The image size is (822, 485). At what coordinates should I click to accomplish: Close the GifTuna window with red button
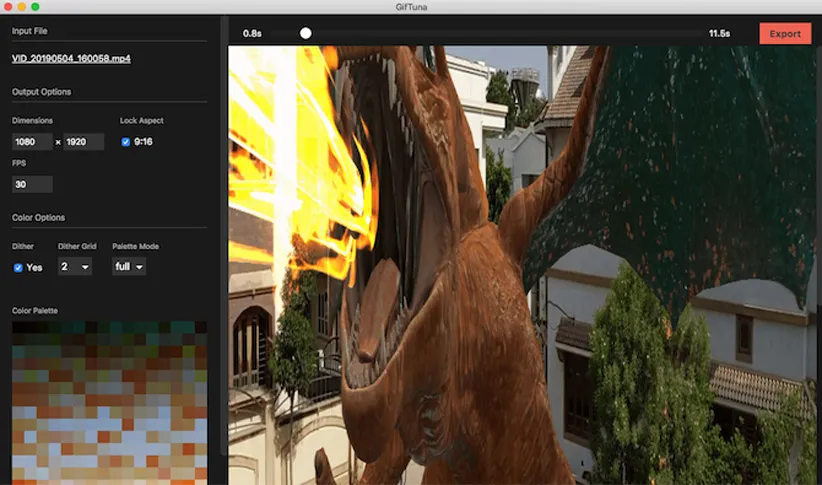[x=8, y=7]
